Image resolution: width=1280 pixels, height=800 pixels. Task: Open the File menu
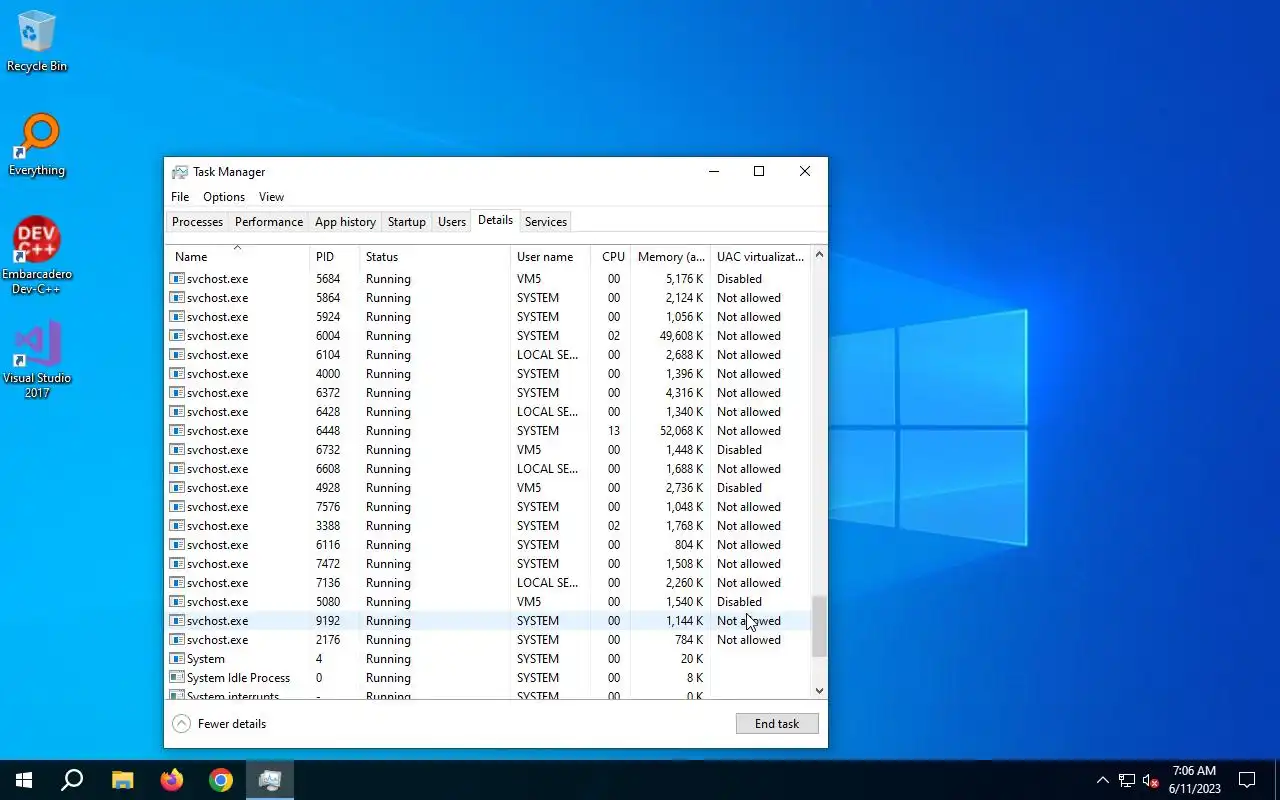click(x=180, y=197)
